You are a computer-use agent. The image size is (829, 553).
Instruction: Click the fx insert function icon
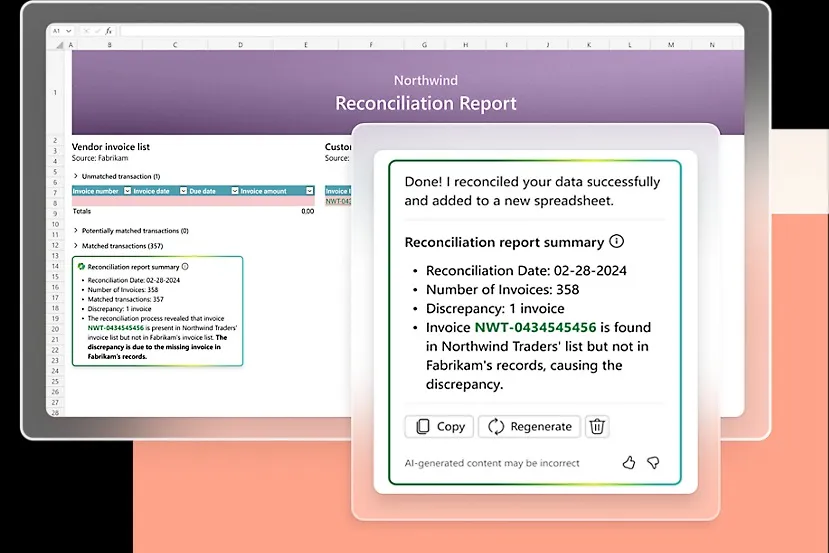[107, 31]
